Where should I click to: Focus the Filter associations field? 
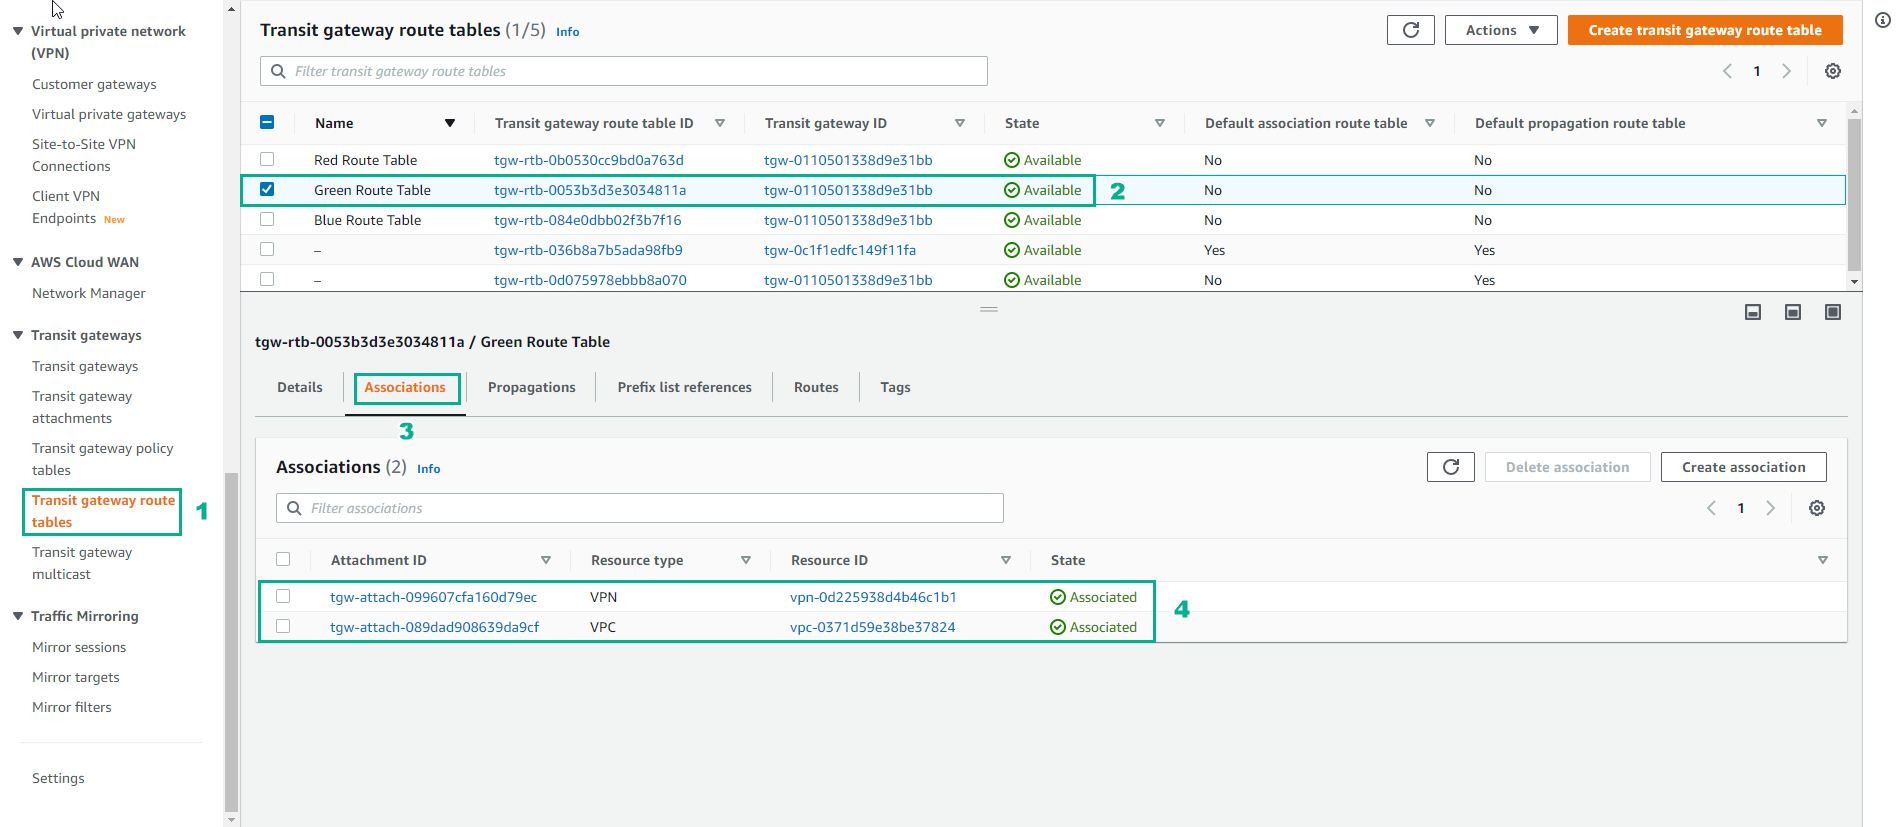pos(640,508)
